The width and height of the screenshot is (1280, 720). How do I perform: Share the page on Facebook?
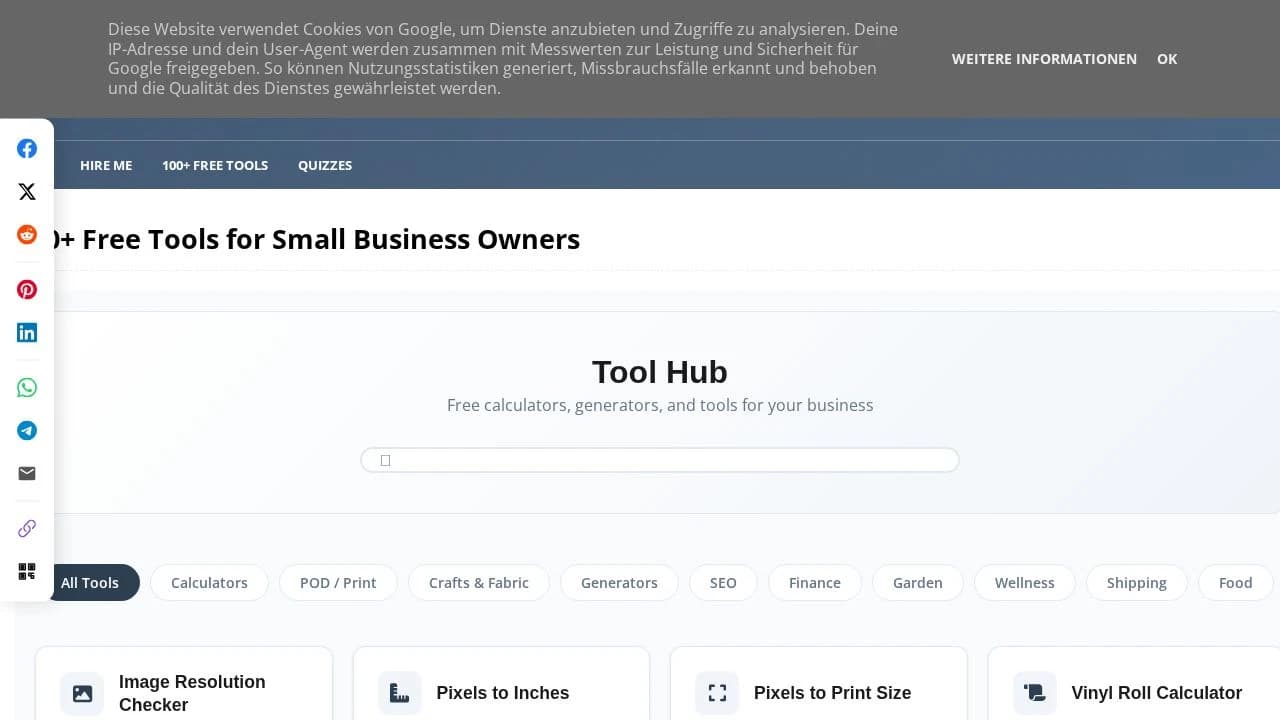[27, 148]
